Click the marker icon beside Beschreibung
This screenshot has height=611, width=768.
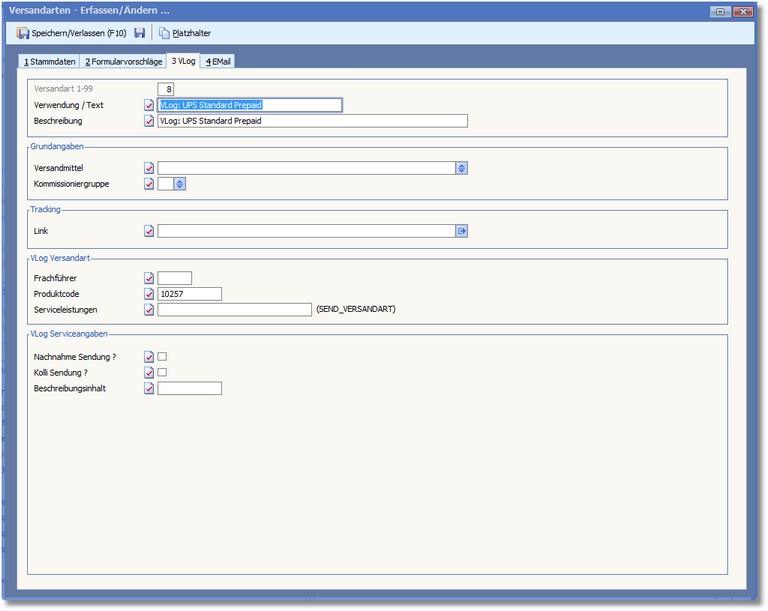149,121
